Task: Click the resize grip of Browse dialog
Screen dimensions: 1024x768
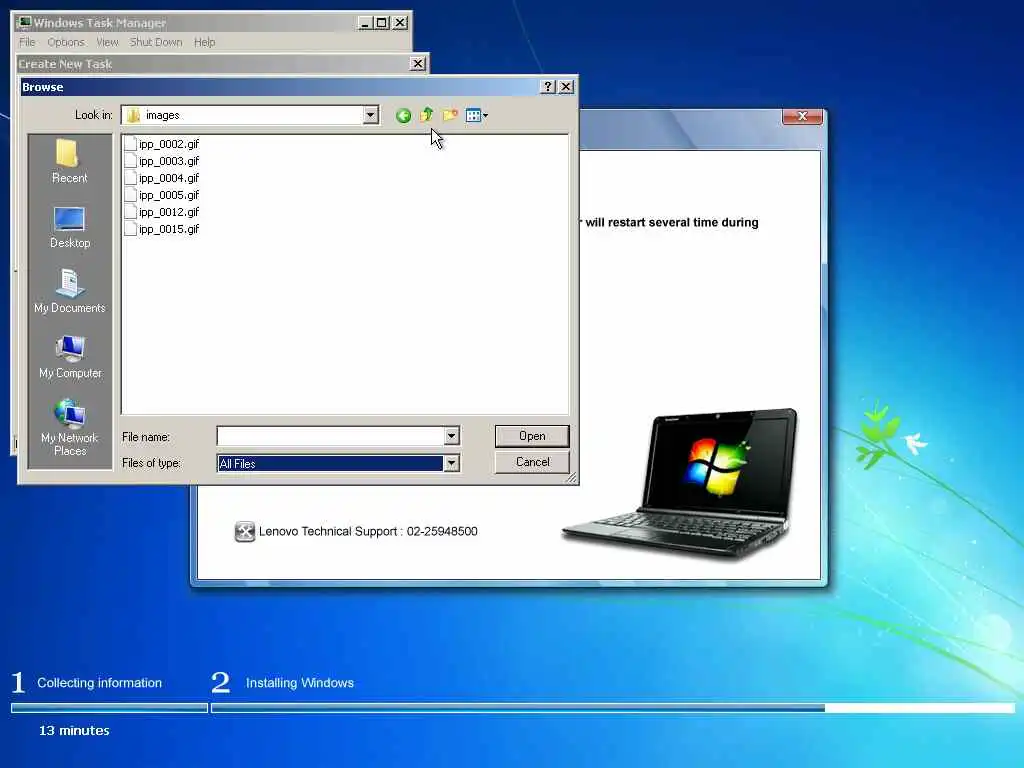Action: (571, 478)
